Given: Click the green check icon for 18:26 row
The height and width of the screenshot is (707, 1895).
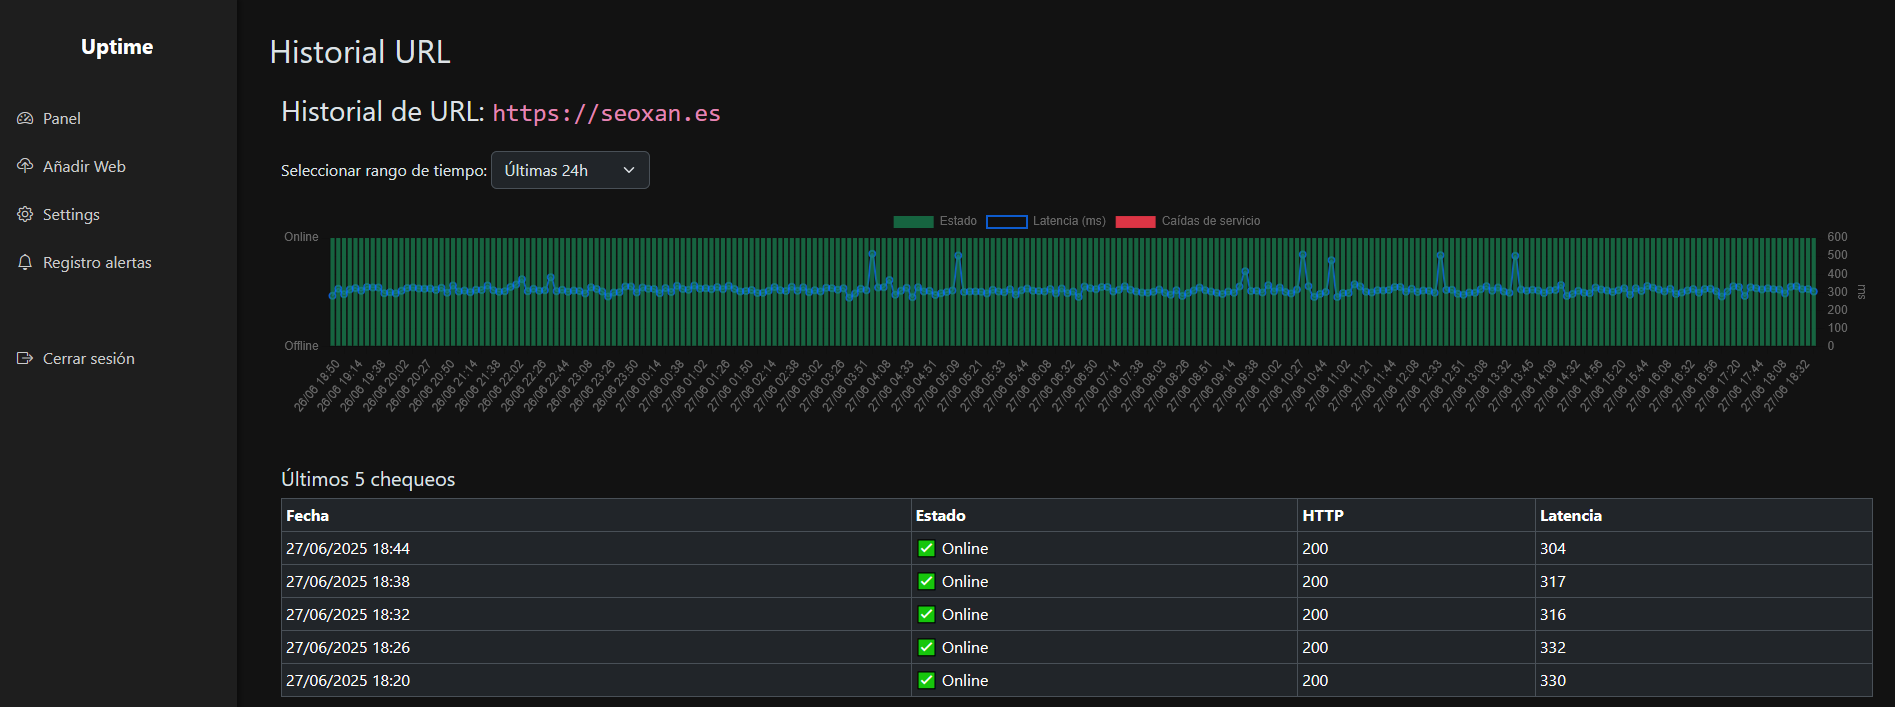Looking at the screenshot, I should tap(926, 647).
